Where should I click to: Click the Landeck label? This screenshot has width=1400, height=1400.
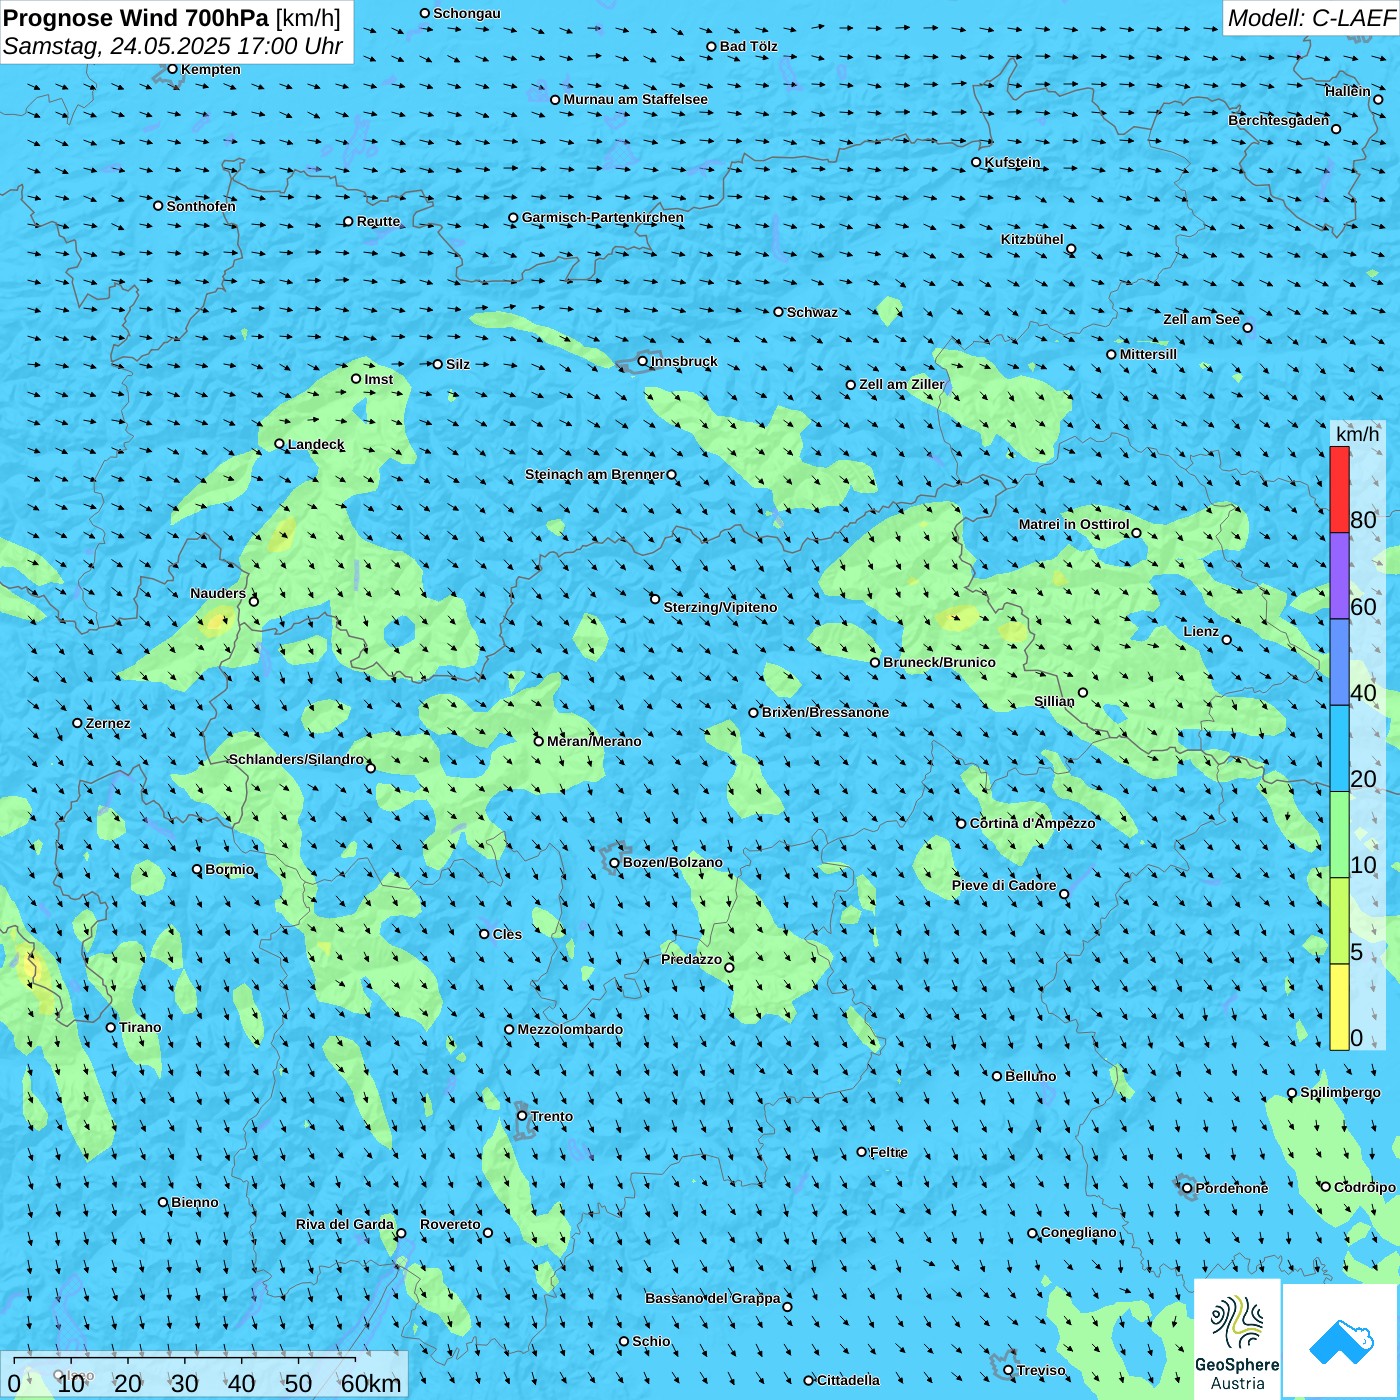tap(316, 444)
